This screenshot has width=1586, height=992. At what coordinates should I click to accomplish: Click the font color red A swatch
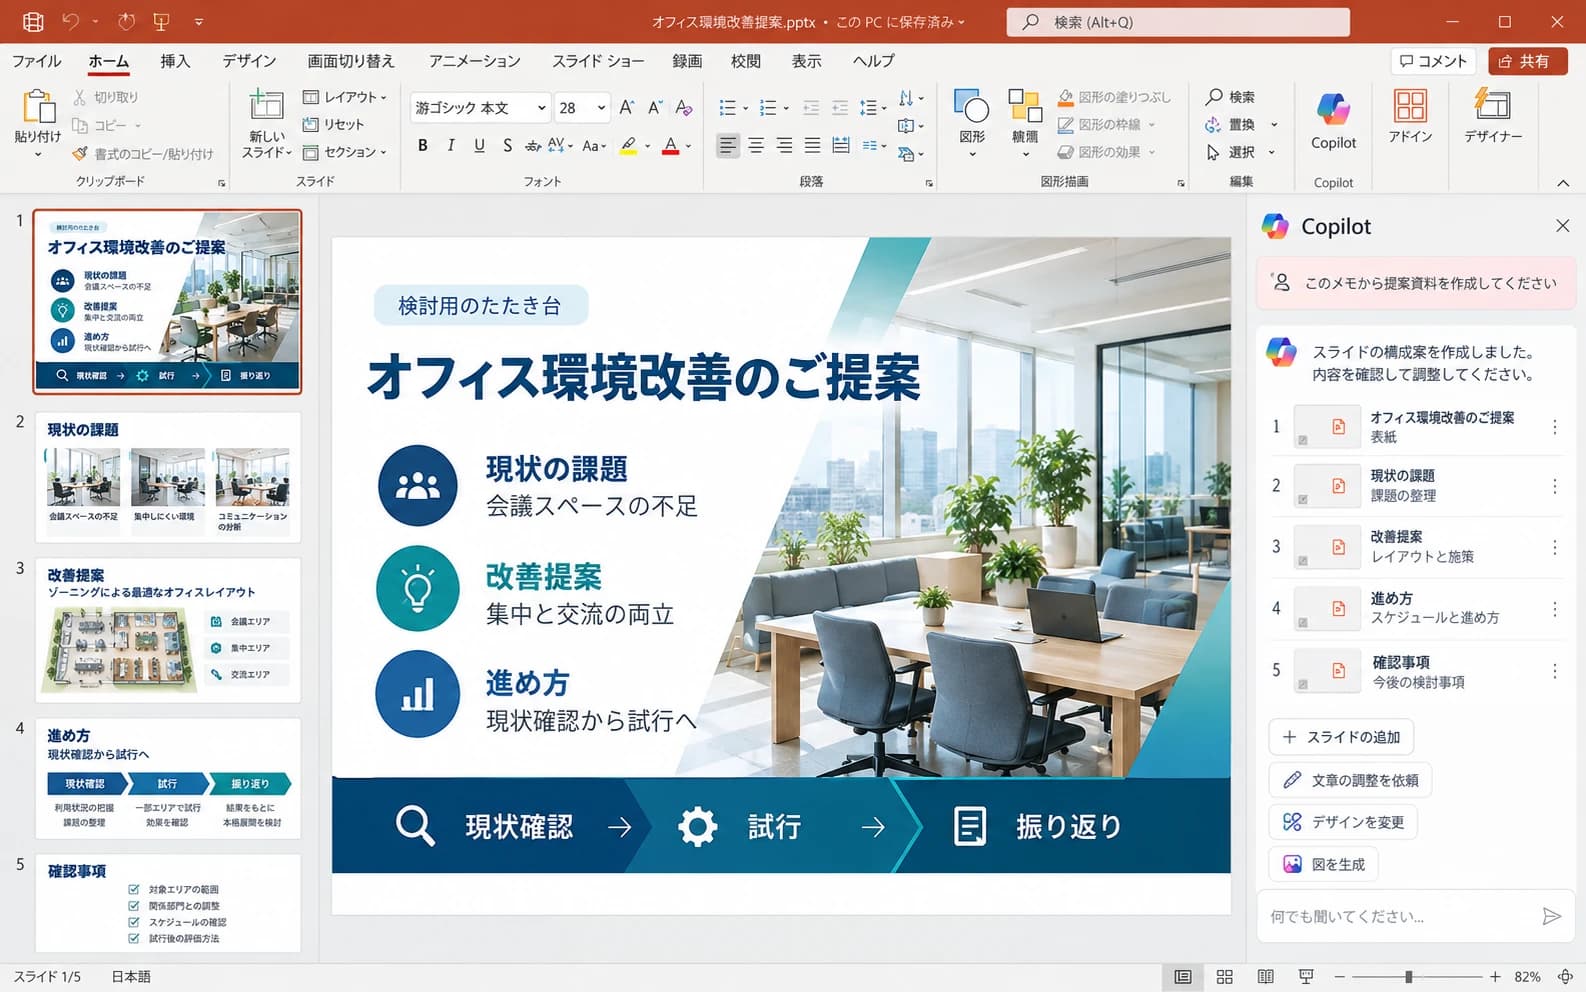point(671,146)
